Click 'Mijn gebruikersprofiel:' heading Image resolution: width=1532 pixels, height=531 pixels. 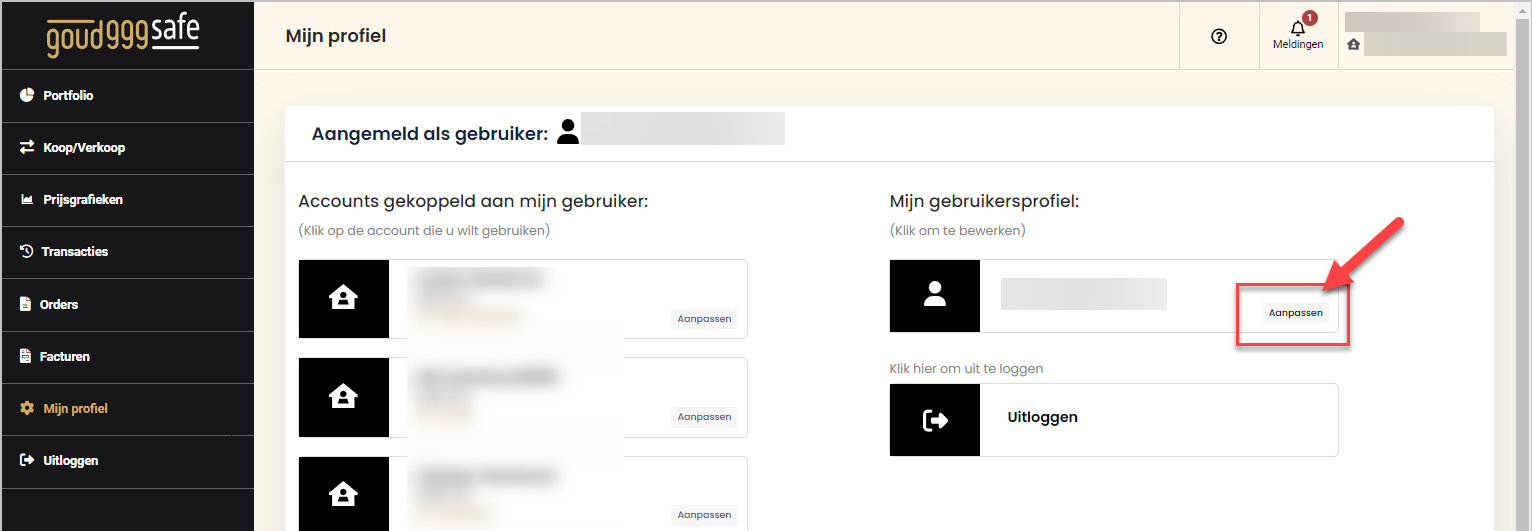(985, 202)
